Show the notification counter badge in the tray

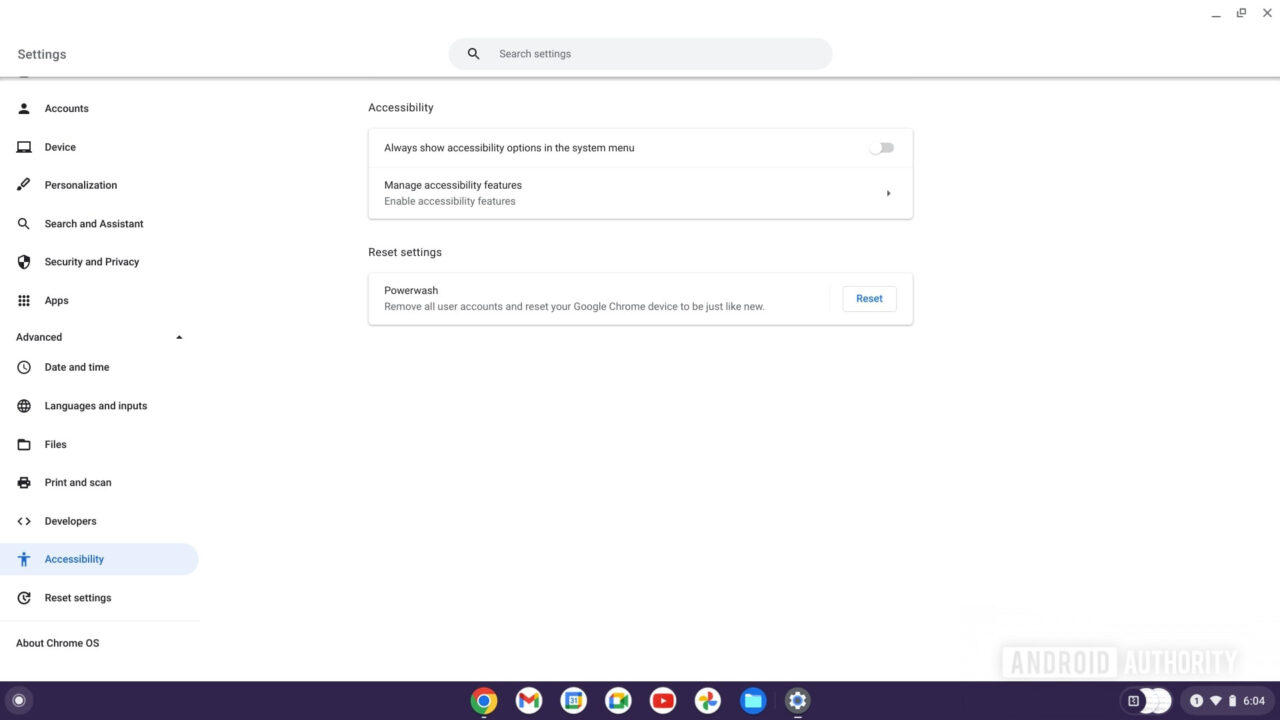click(1196, 701)
